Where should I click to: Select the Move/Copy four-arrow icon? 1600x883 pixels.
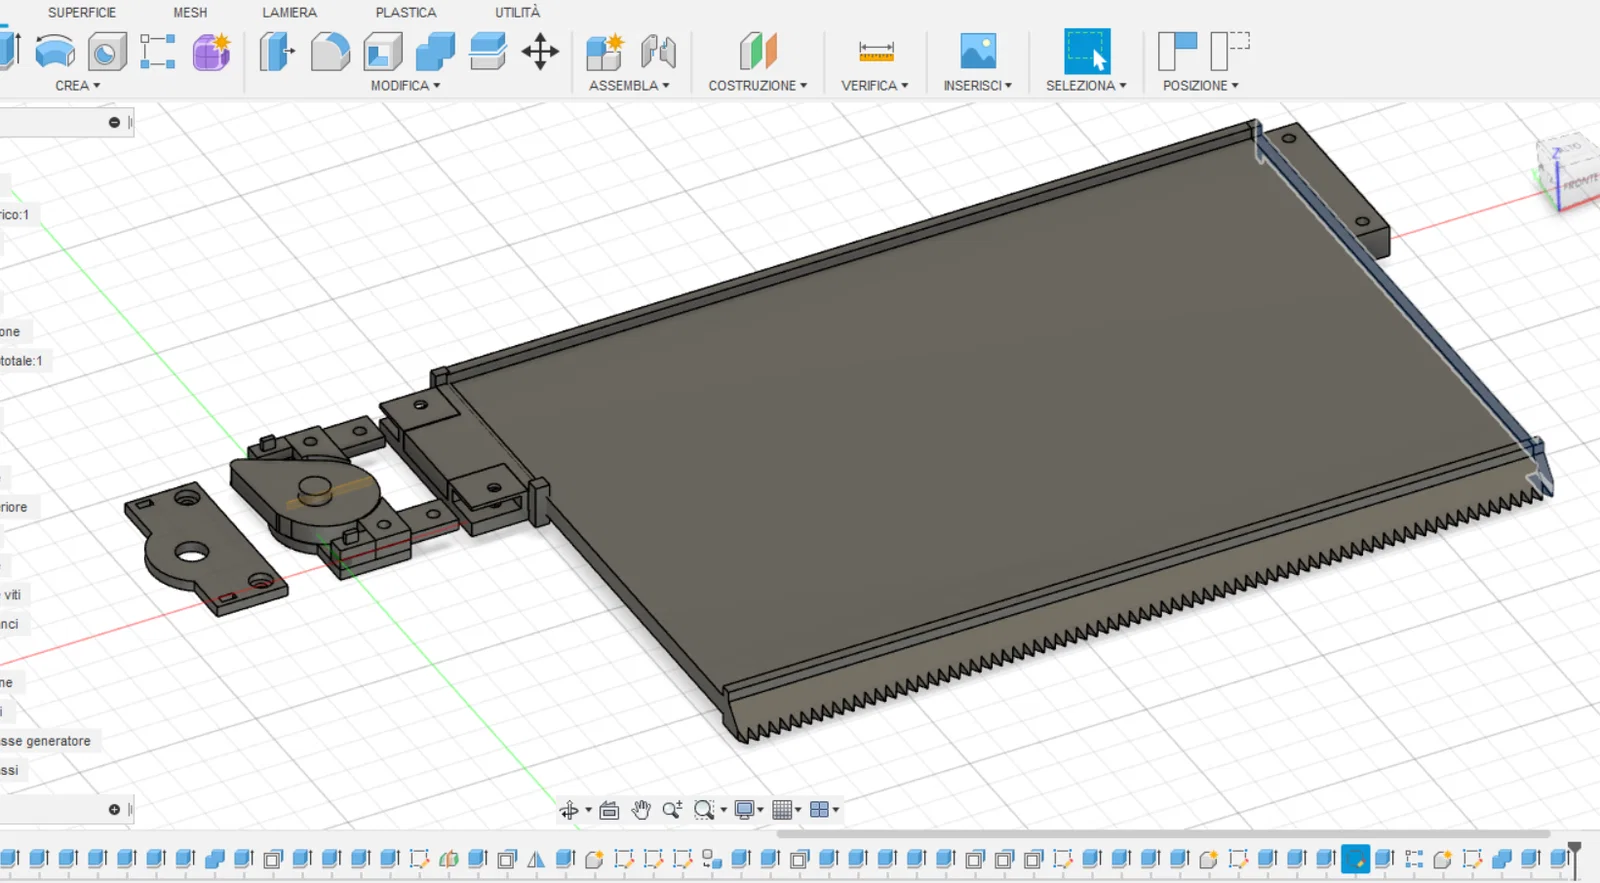click(540, 51)
